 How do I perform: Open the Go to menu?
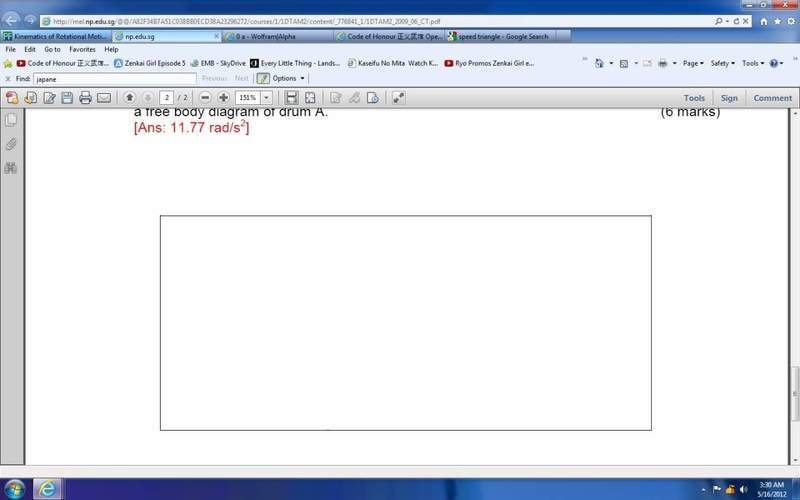coord(52,49)
